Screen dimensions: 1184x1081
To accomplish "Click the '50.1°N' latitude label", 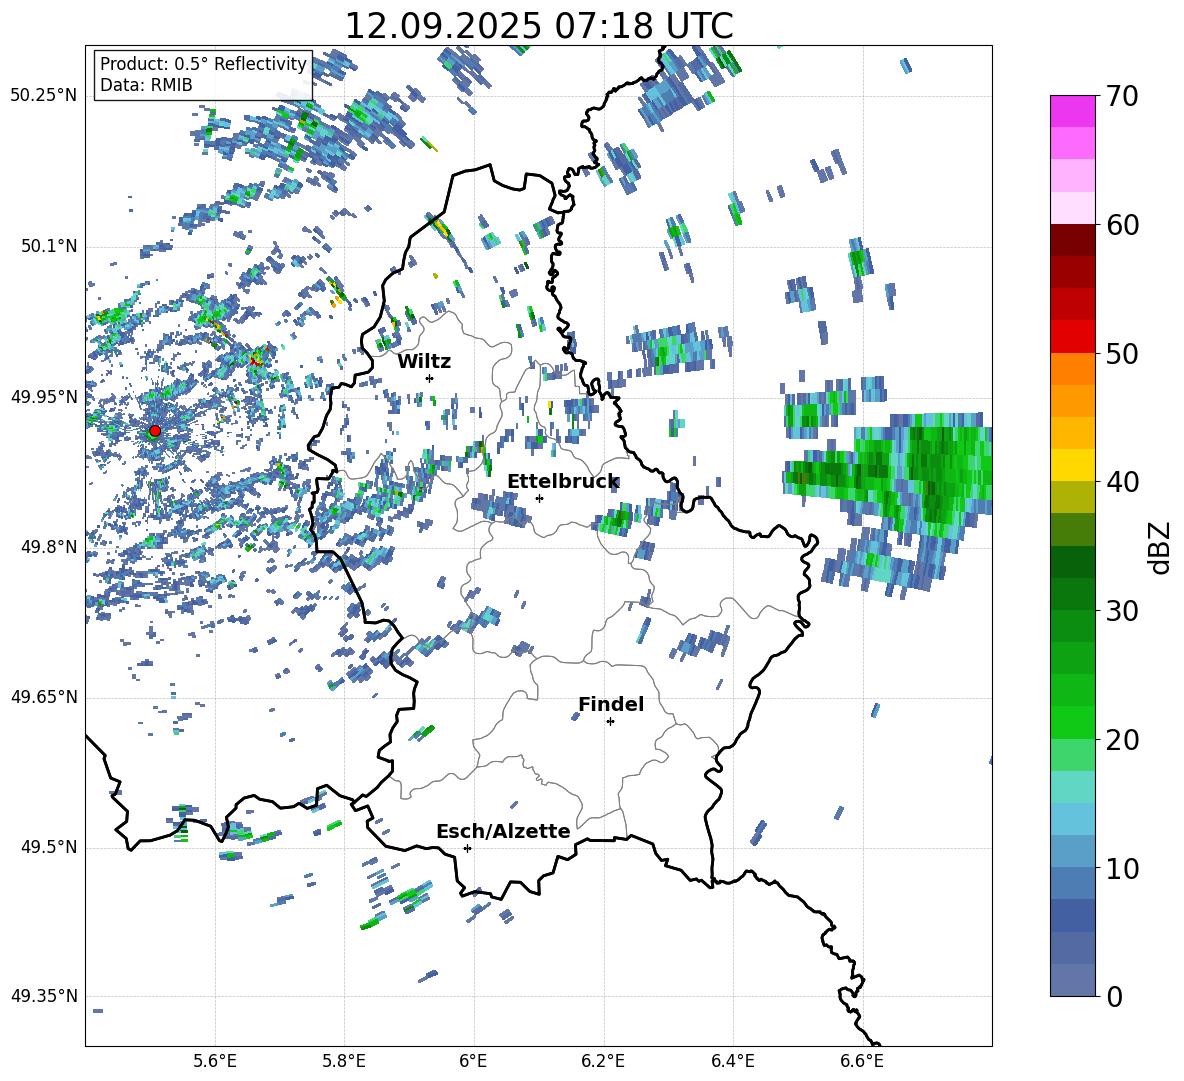I will click(49, 247).
